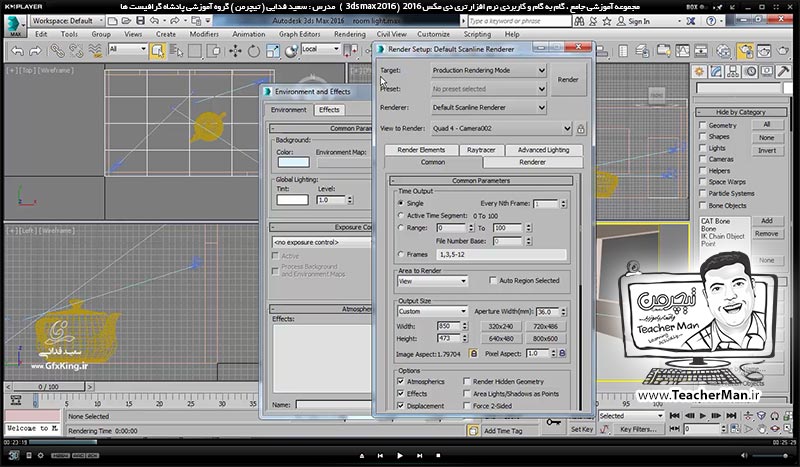Click the Invert button in Hide by Category
This screenshot has height=467, width=800.
[x=767, y=151]
